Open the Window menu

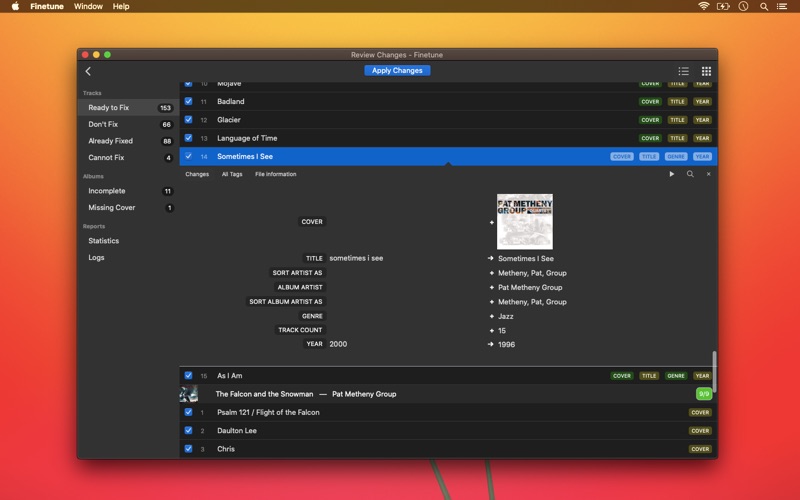tap(88, 6)
